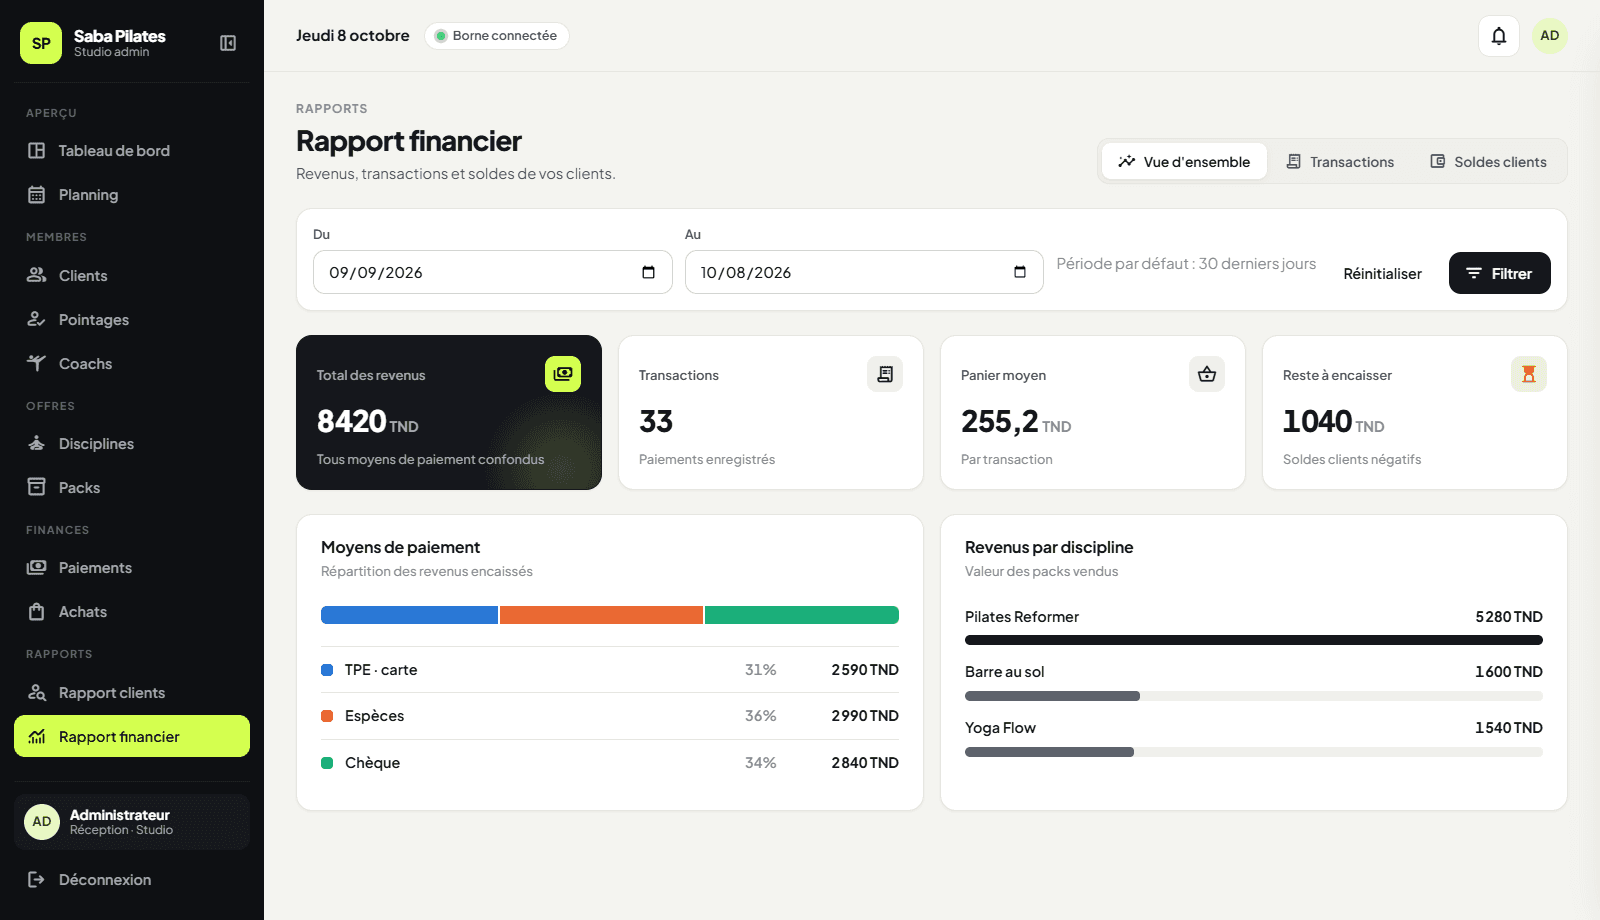Viewport: 1600px width, 920px height.
Task: Click the blue TPE carte bar segment
Action: [409, 615]
